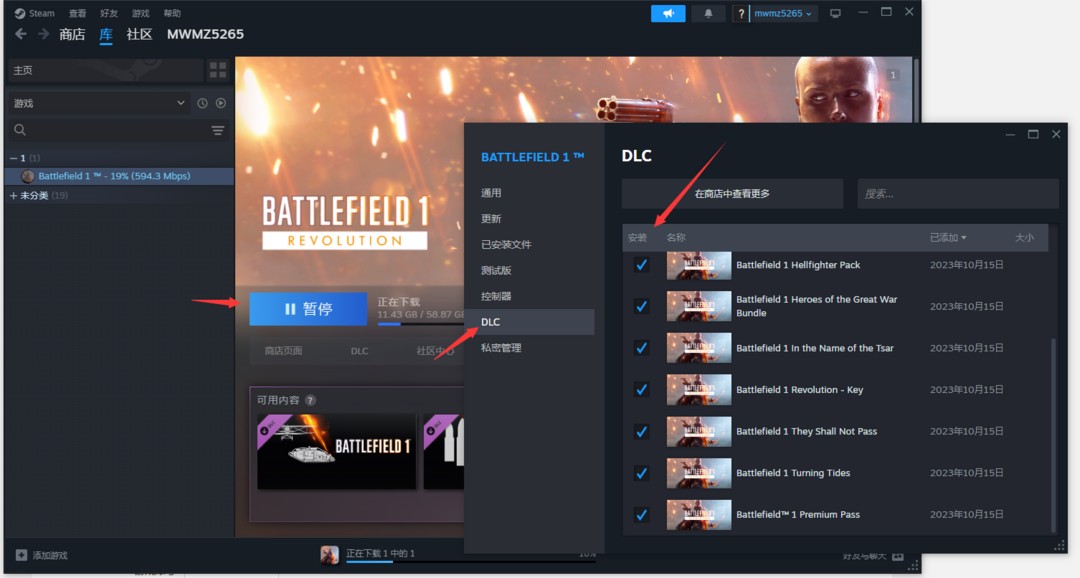1080x578 pixels.
Task: Click the help question mark beside 可用内容
Action: (x=311, y=400)
